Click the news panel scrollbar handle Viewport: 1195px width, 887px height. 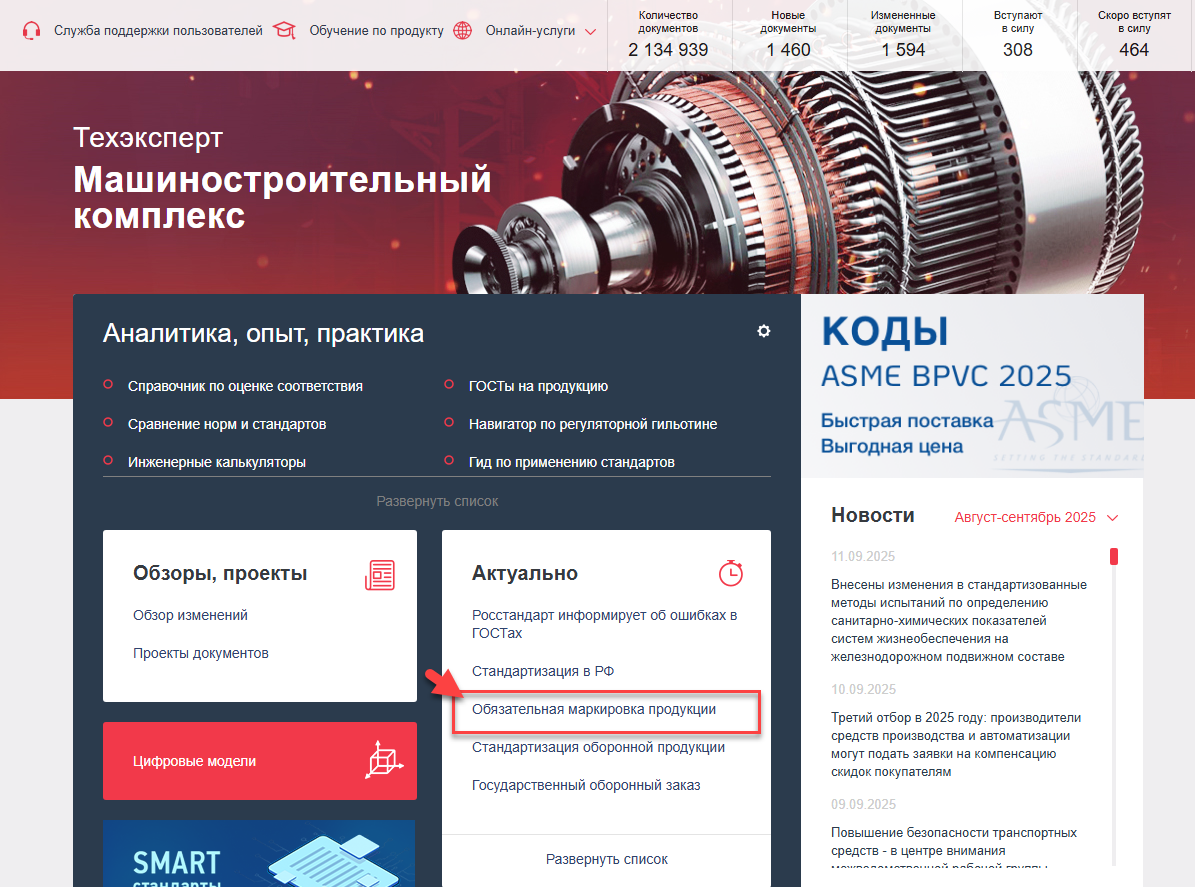(1113, 556)
